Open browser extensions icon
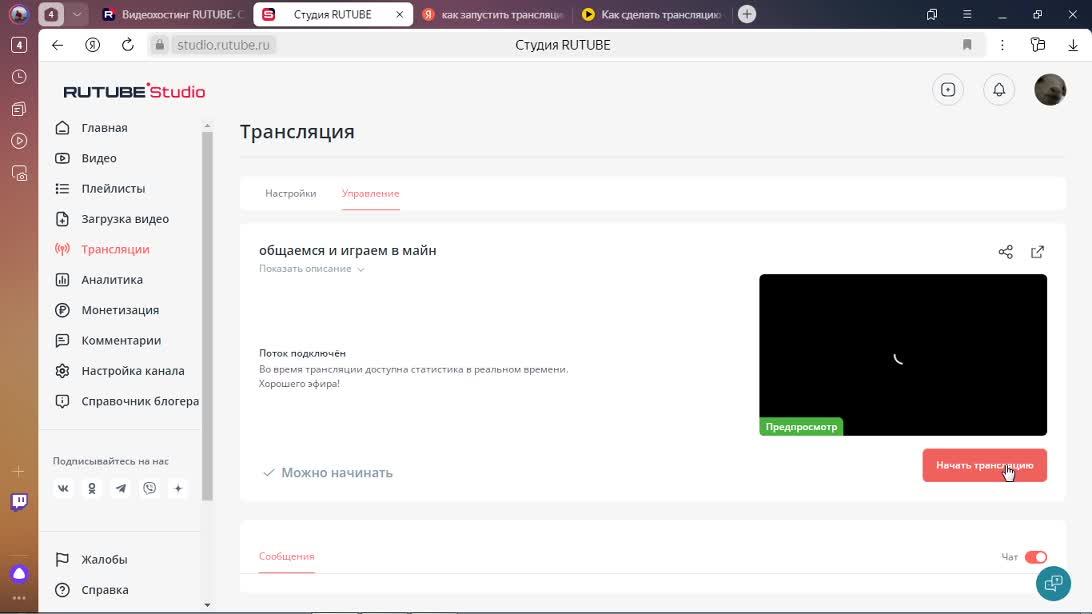The image size is (1092, 614). pos(1038,45)
